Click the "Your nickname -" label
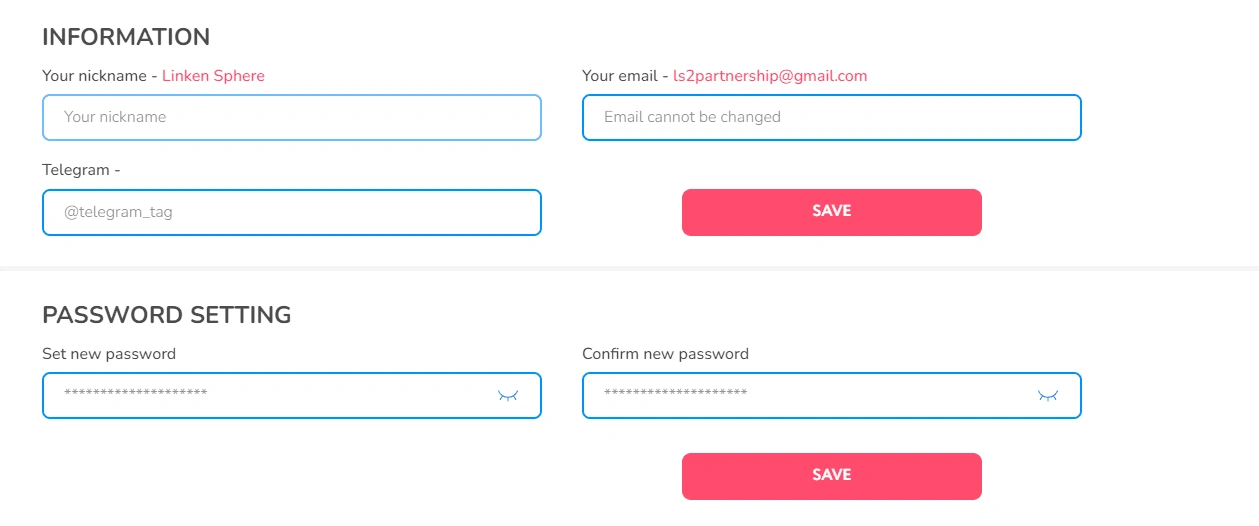 pos(99,76)
